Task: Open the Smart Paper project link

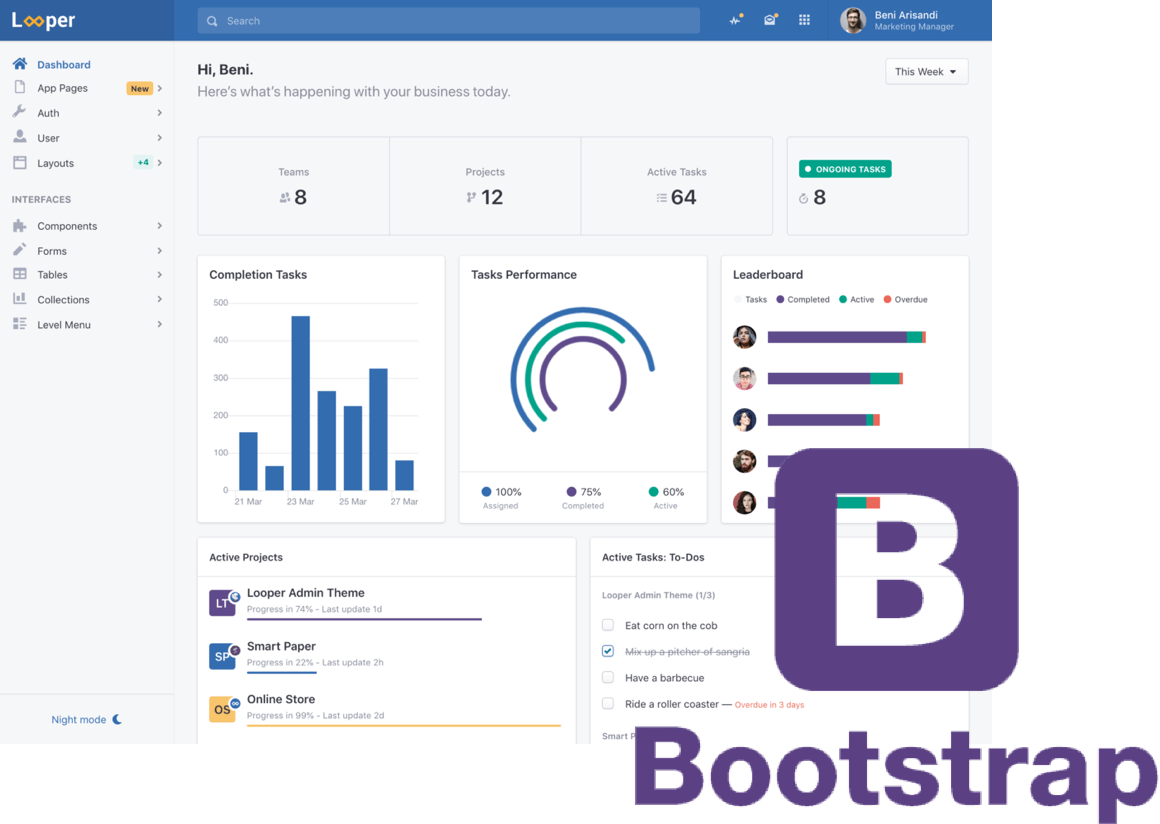Action: pyautogui.click(x=281, y=646)
